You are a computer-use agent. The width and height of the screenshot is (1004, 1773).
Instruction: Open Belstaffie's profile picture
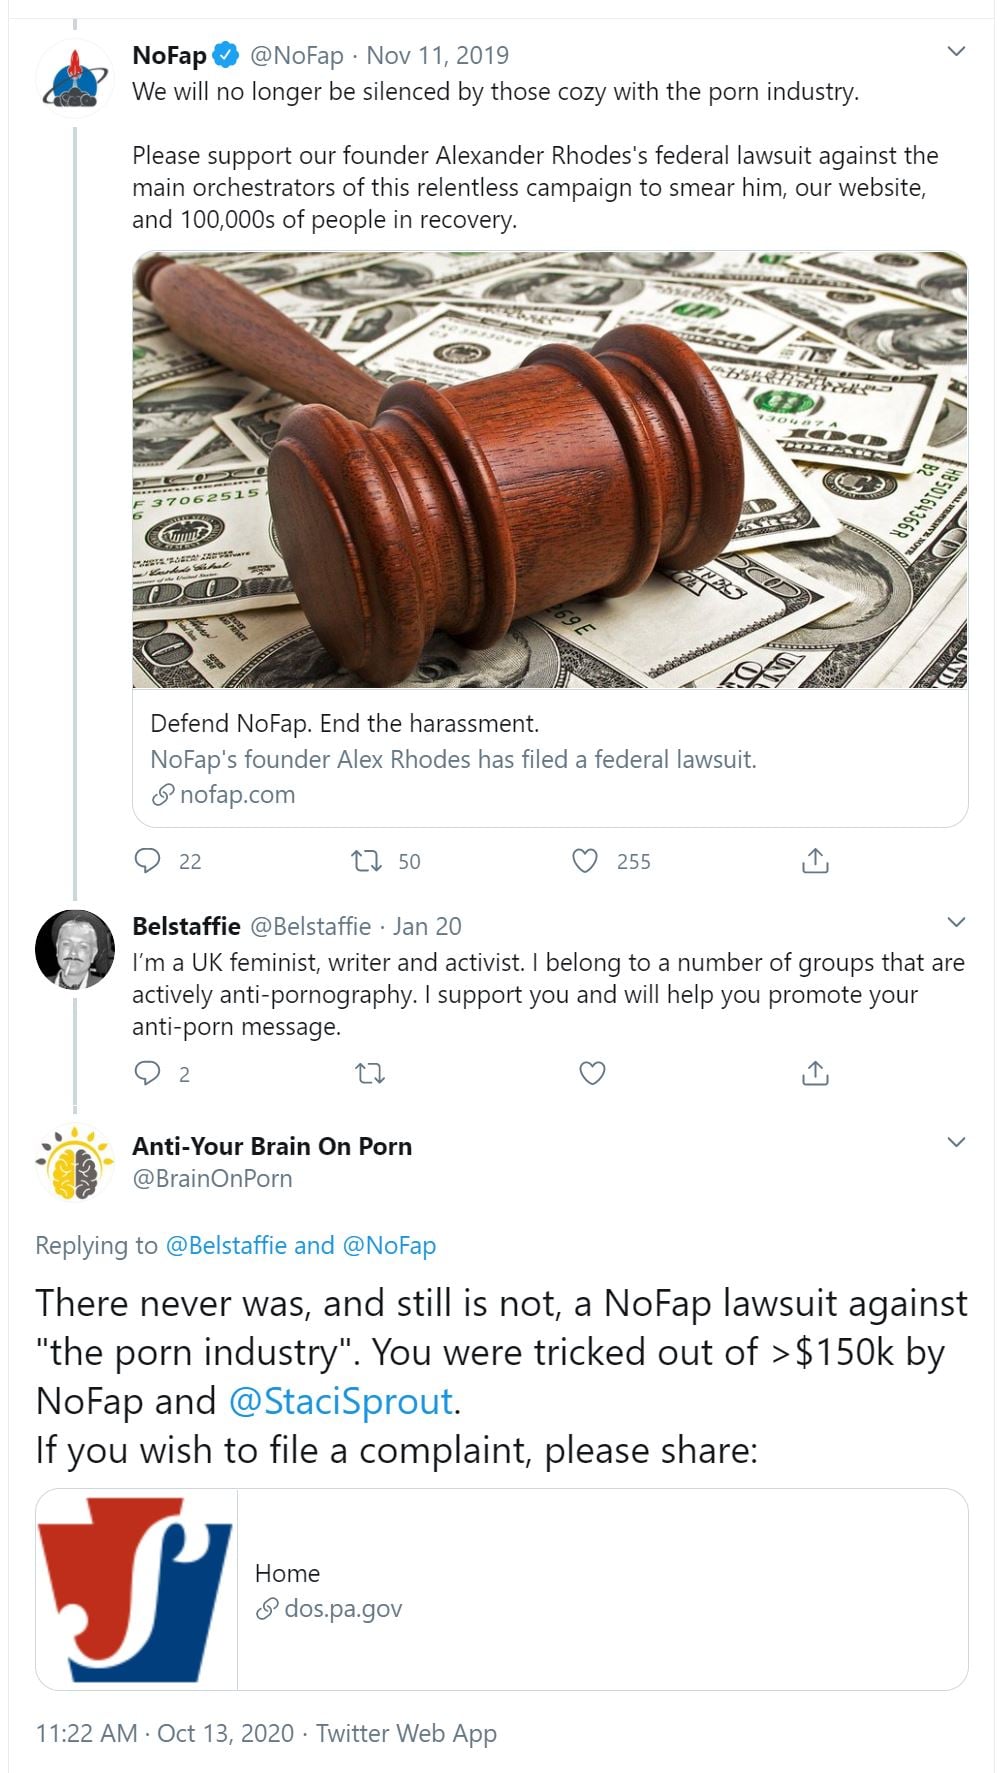point(75,949)
